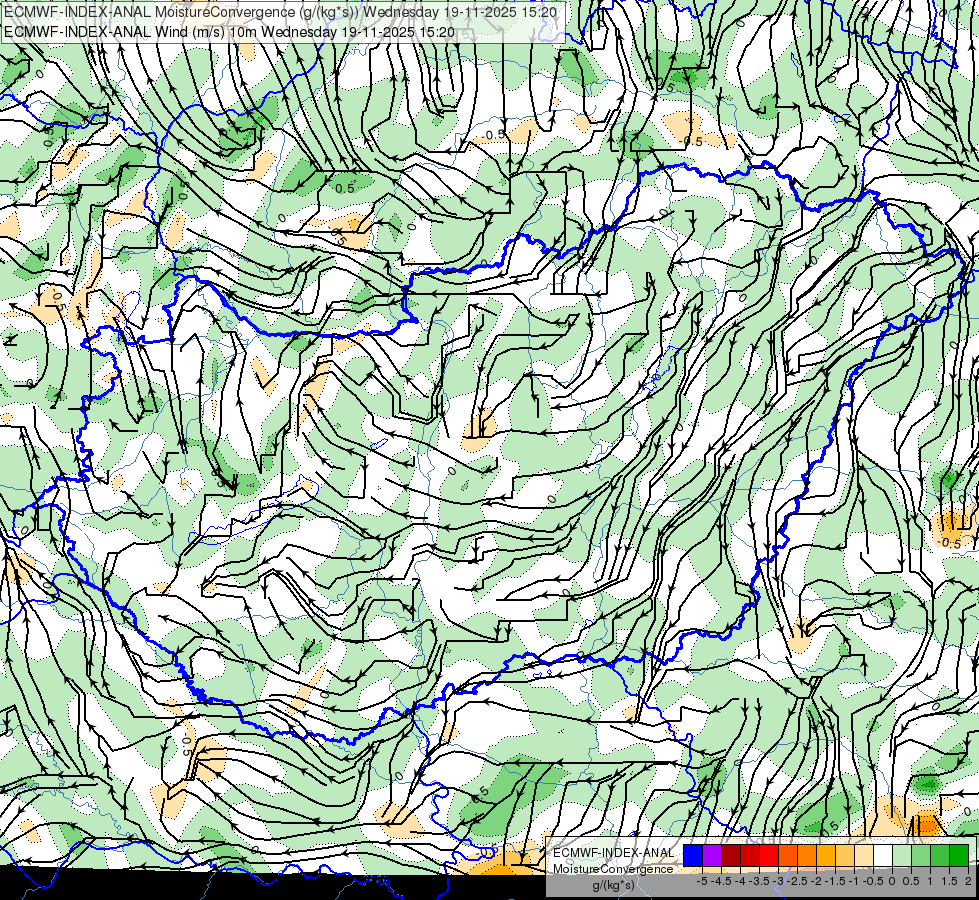
Task: Click the -5 tick label on legend scale
Action: click(x=702, y=881)
